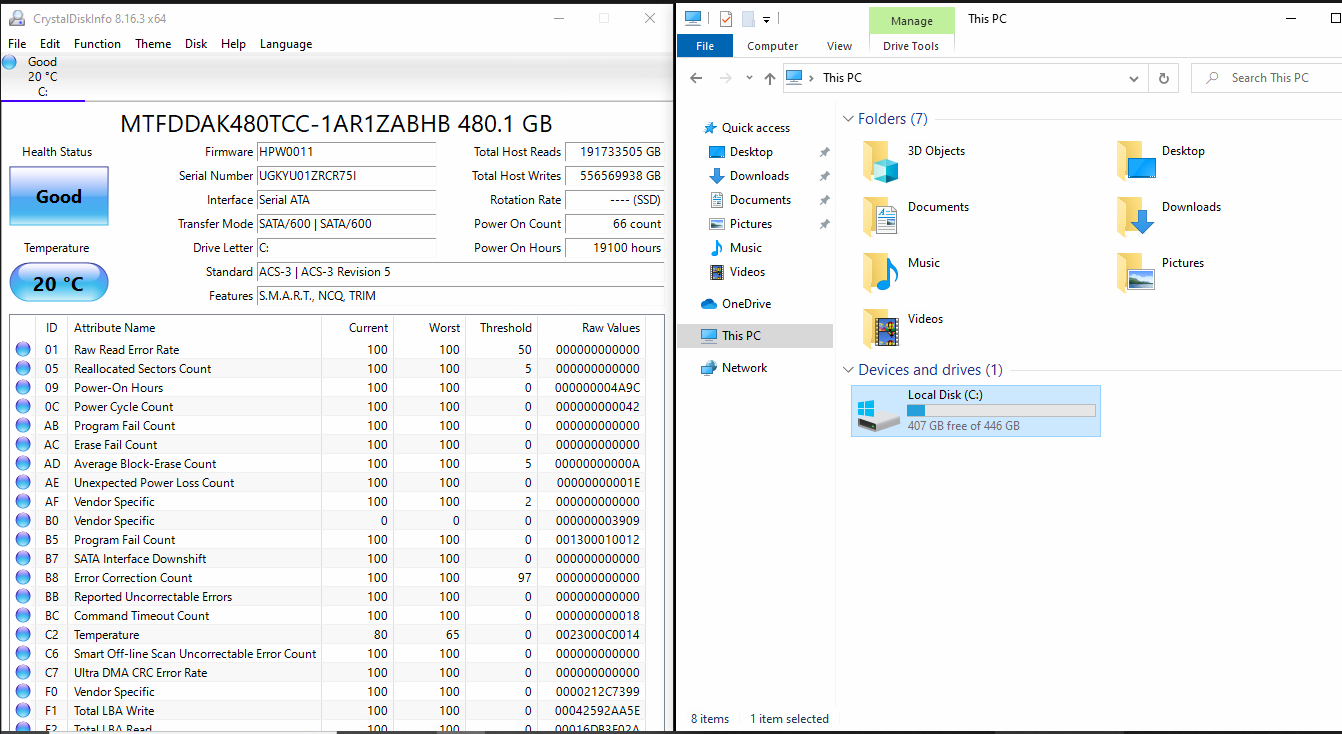
Task: Select Network in the navigation pane
Action: (744, 368)
